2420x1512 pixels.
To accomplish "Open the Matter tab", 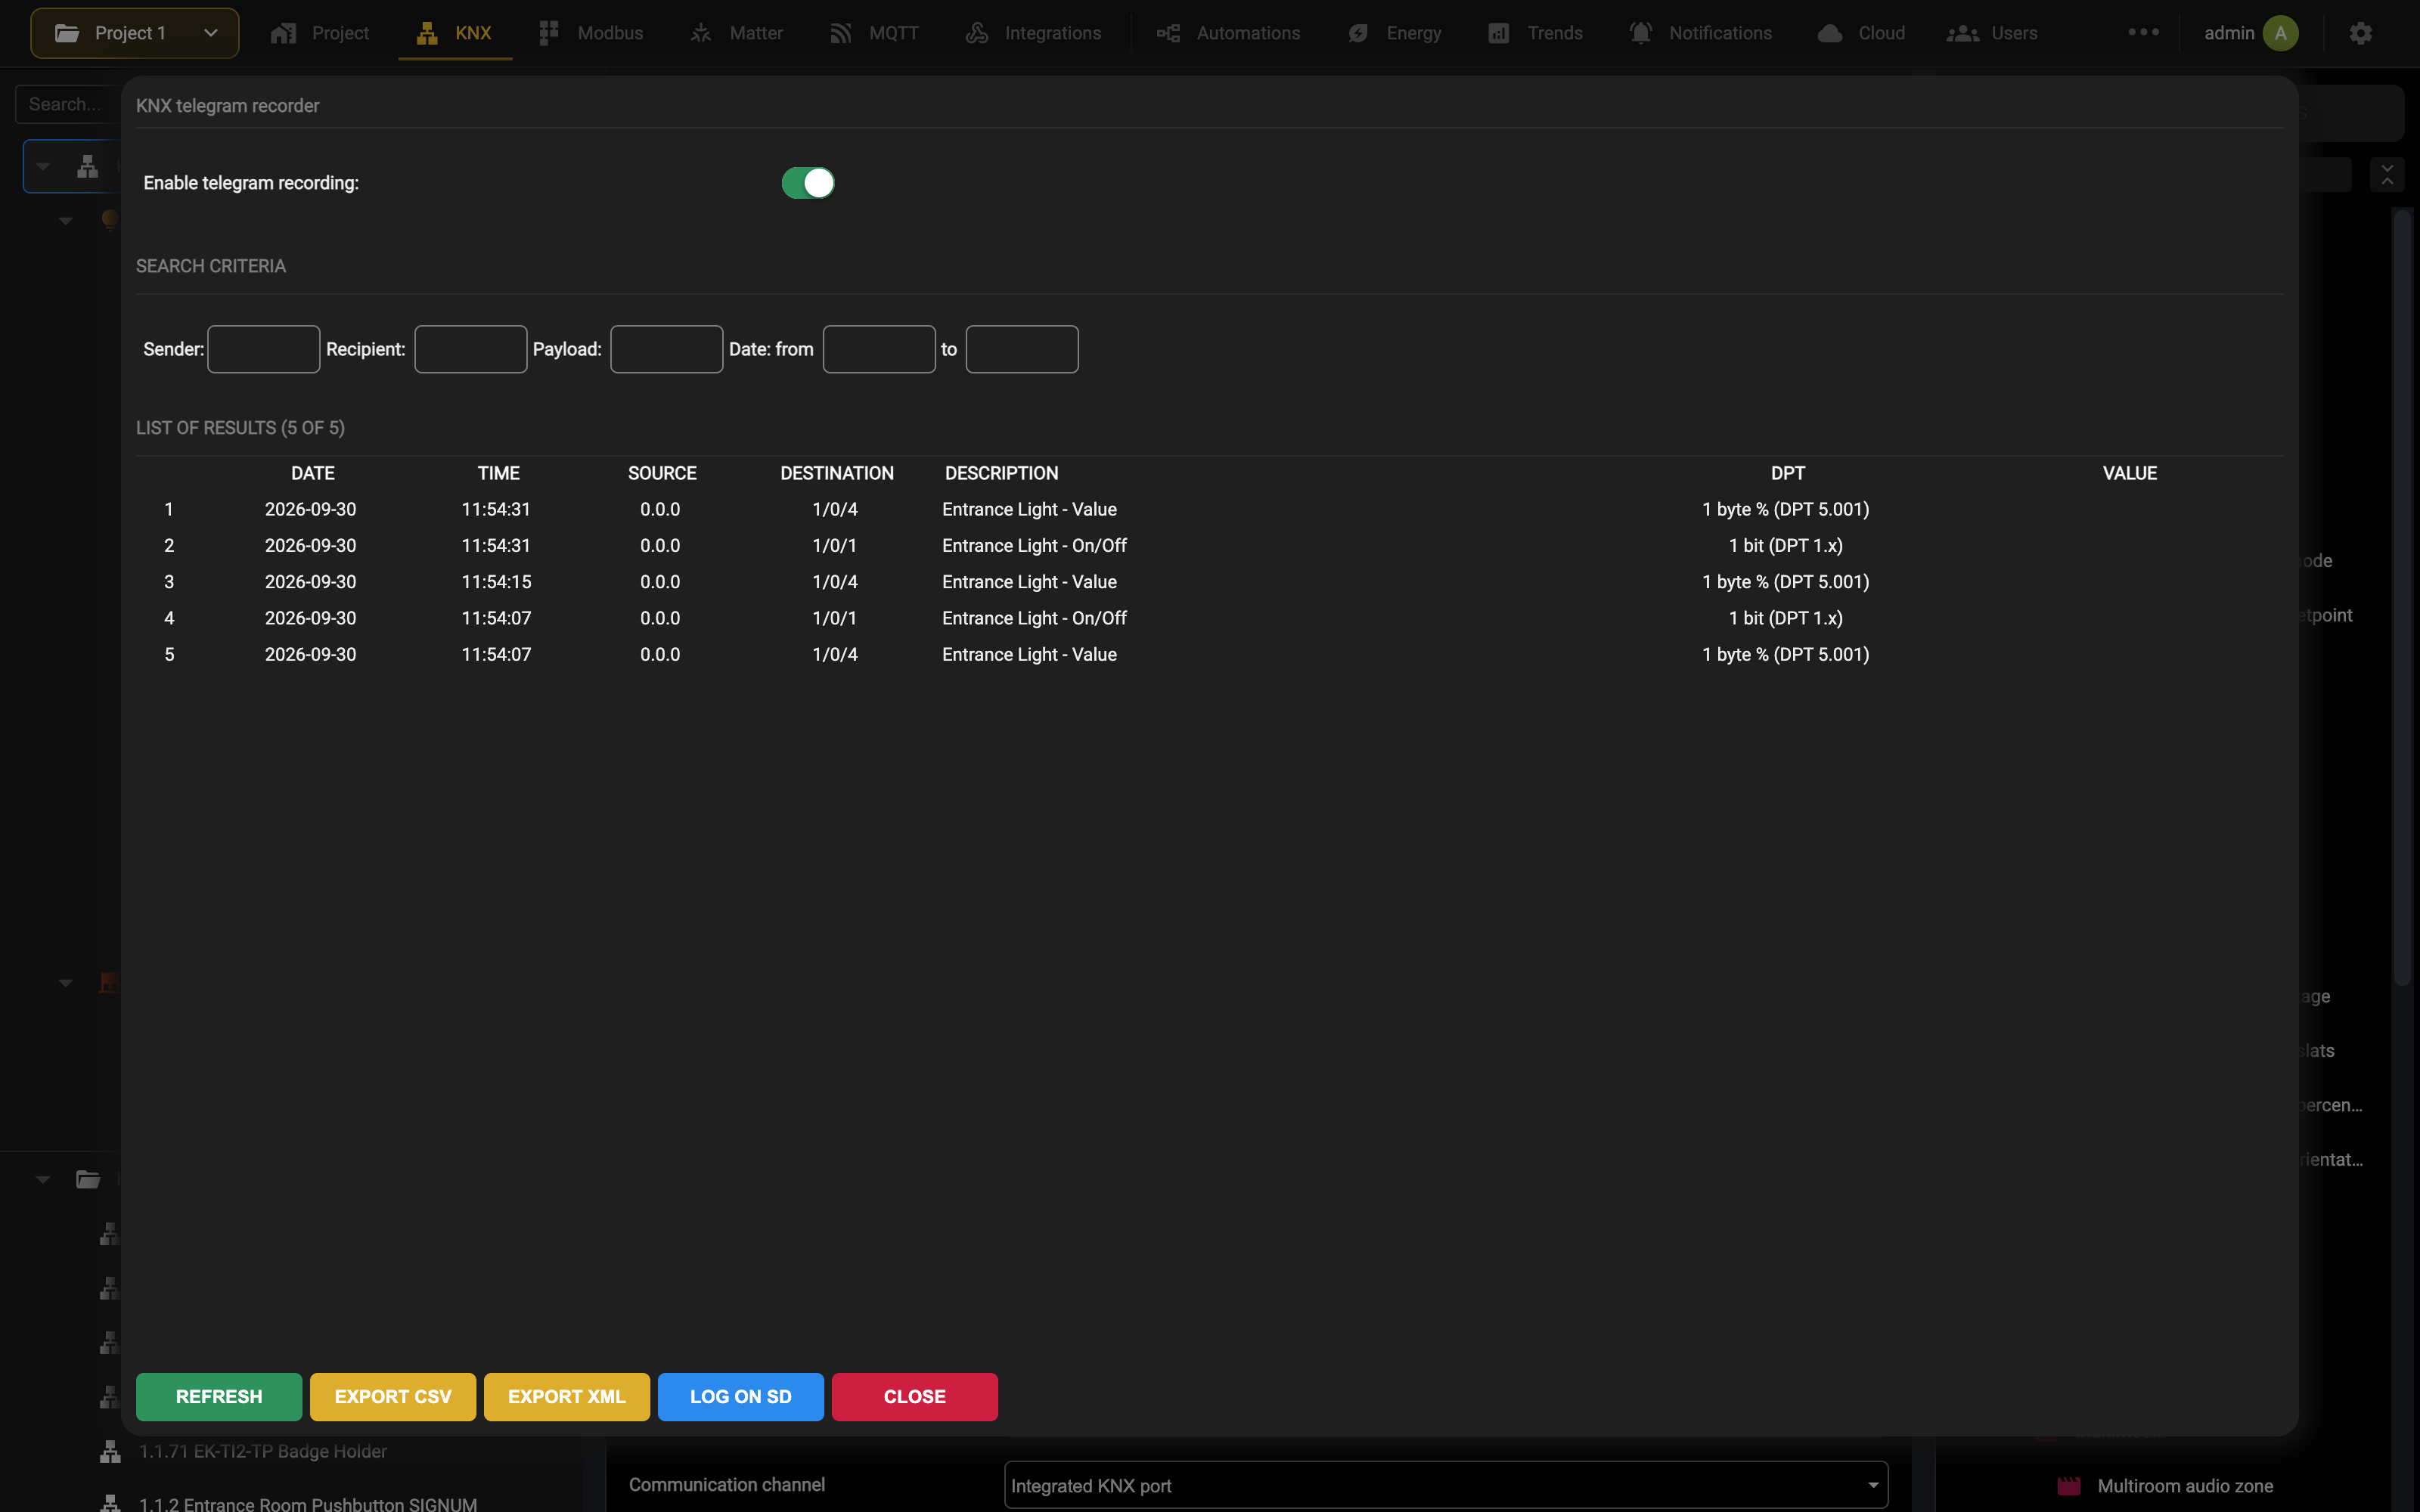I will coord(737,33).
